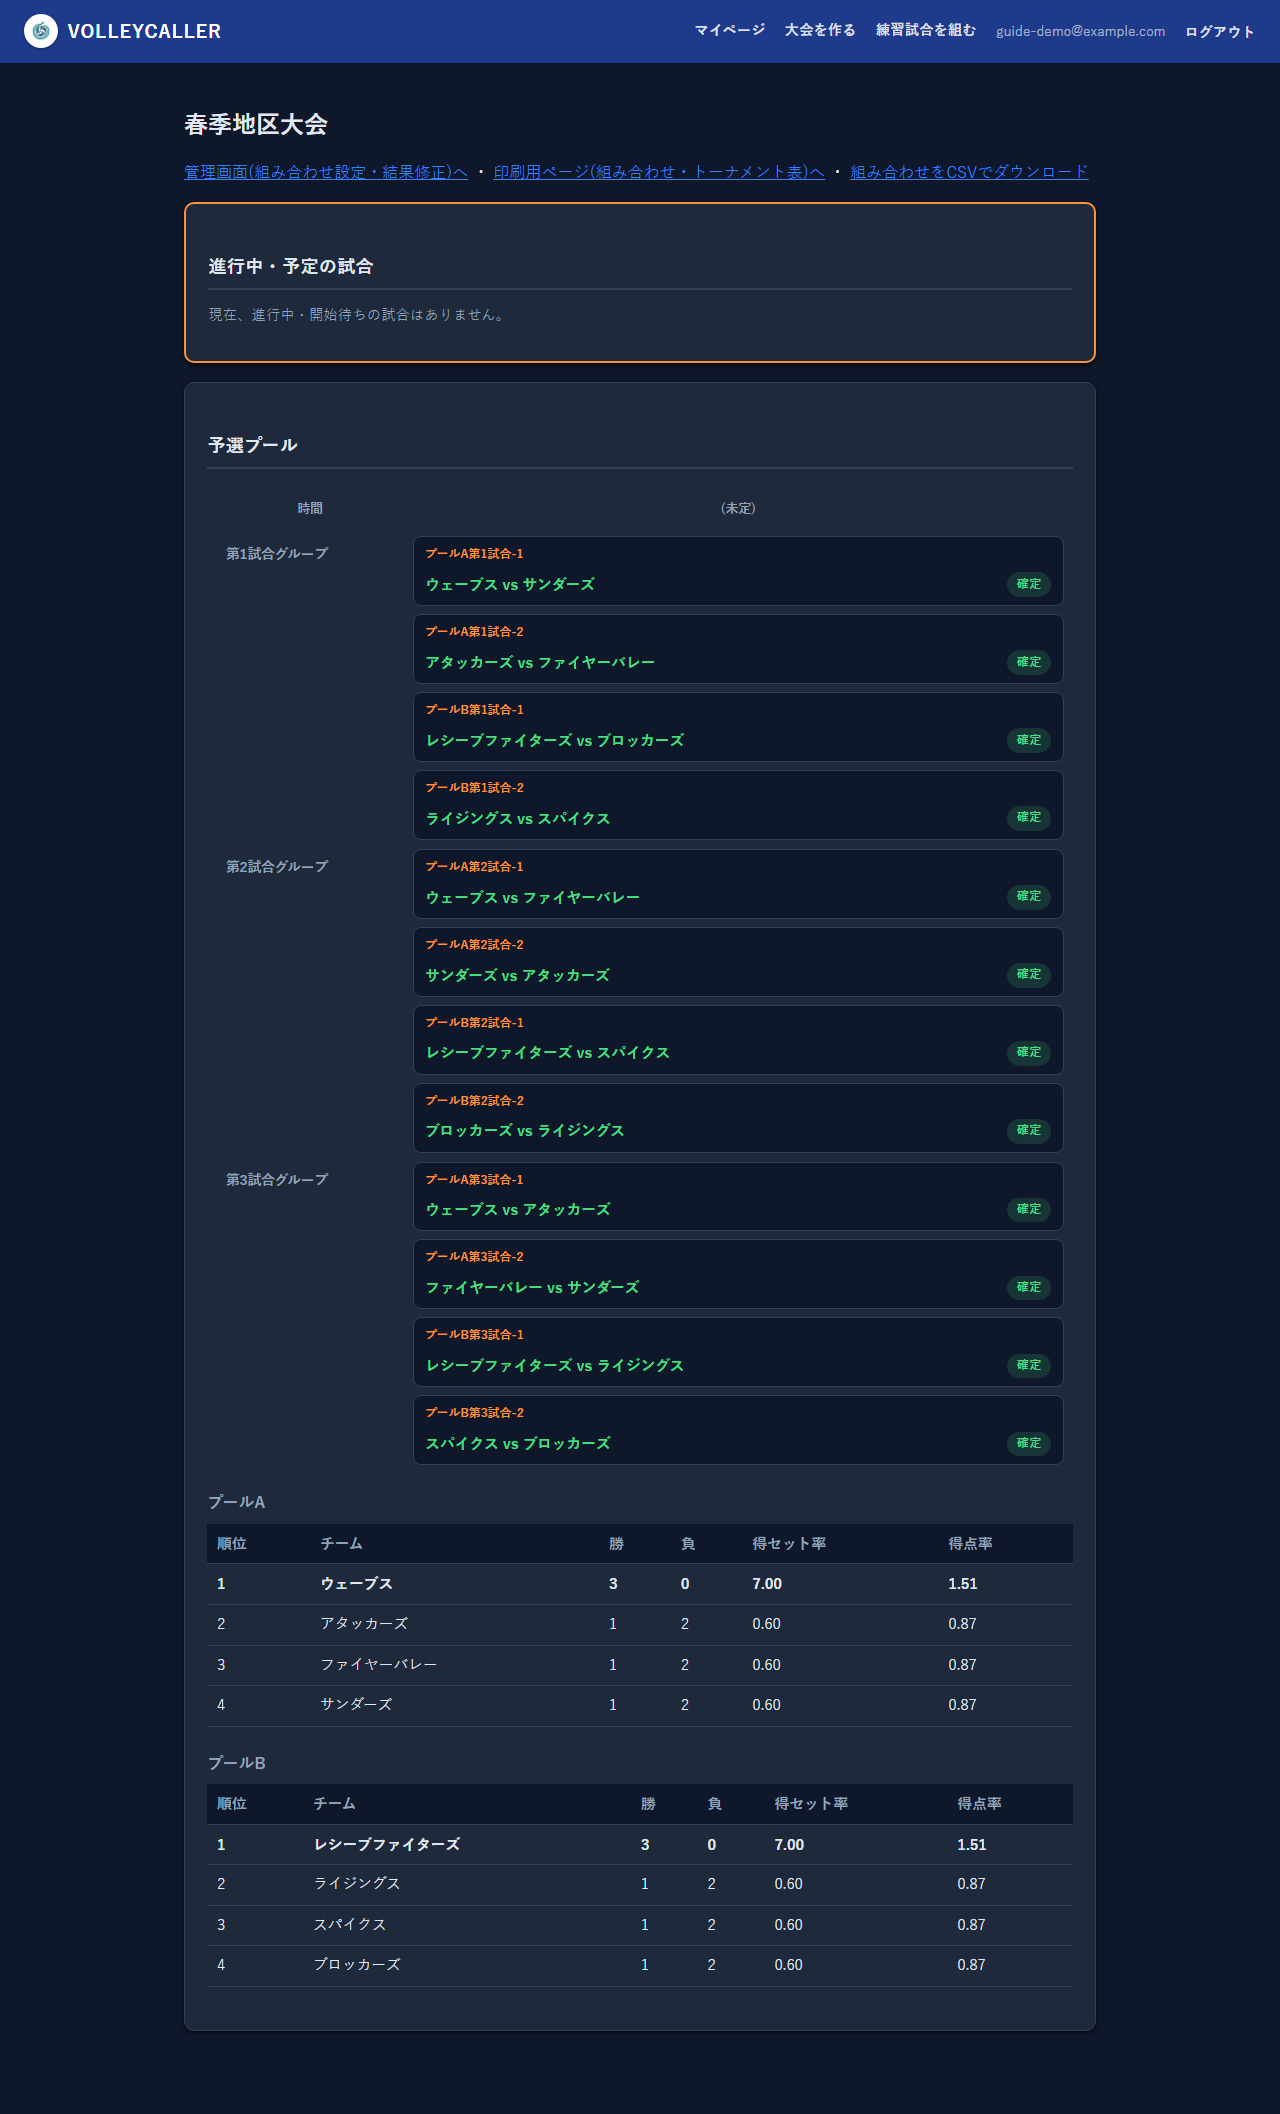Click the プールA第3試合-1 match label

pos(475,1180)
